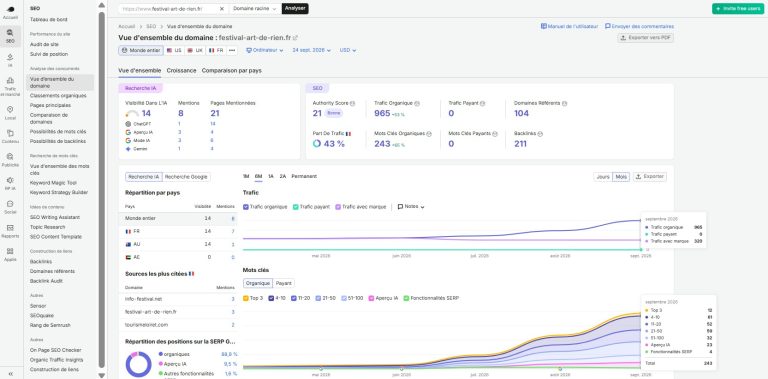Toggle the Fonctionnalités SERP checkbox
The height and width of the screenshot is (379, 768).
tap(407, 298)
